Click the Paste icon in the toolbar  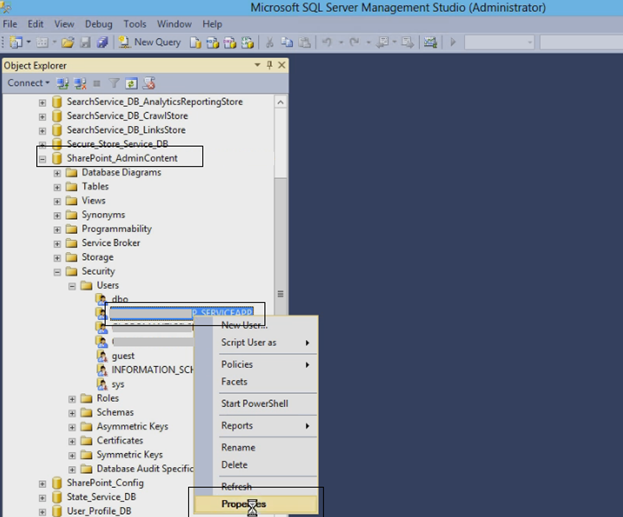(x=304, y=42)
